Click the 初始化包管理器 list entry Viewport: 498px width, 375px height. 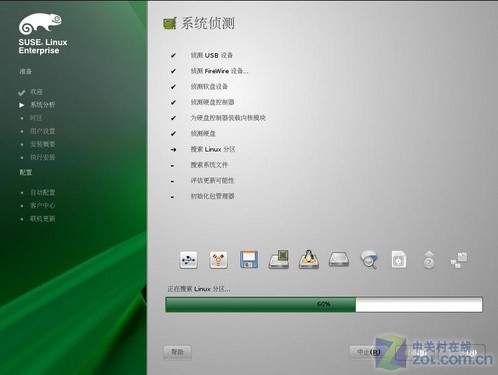coord(212,196)
